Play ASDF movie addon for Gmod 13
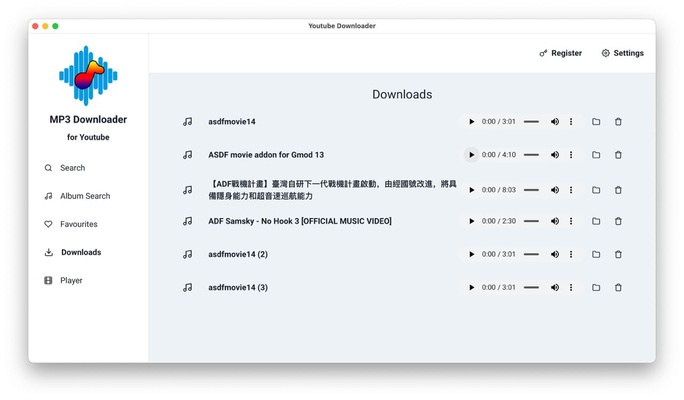The width and height of the screenshot is (684, 400). 471,155
